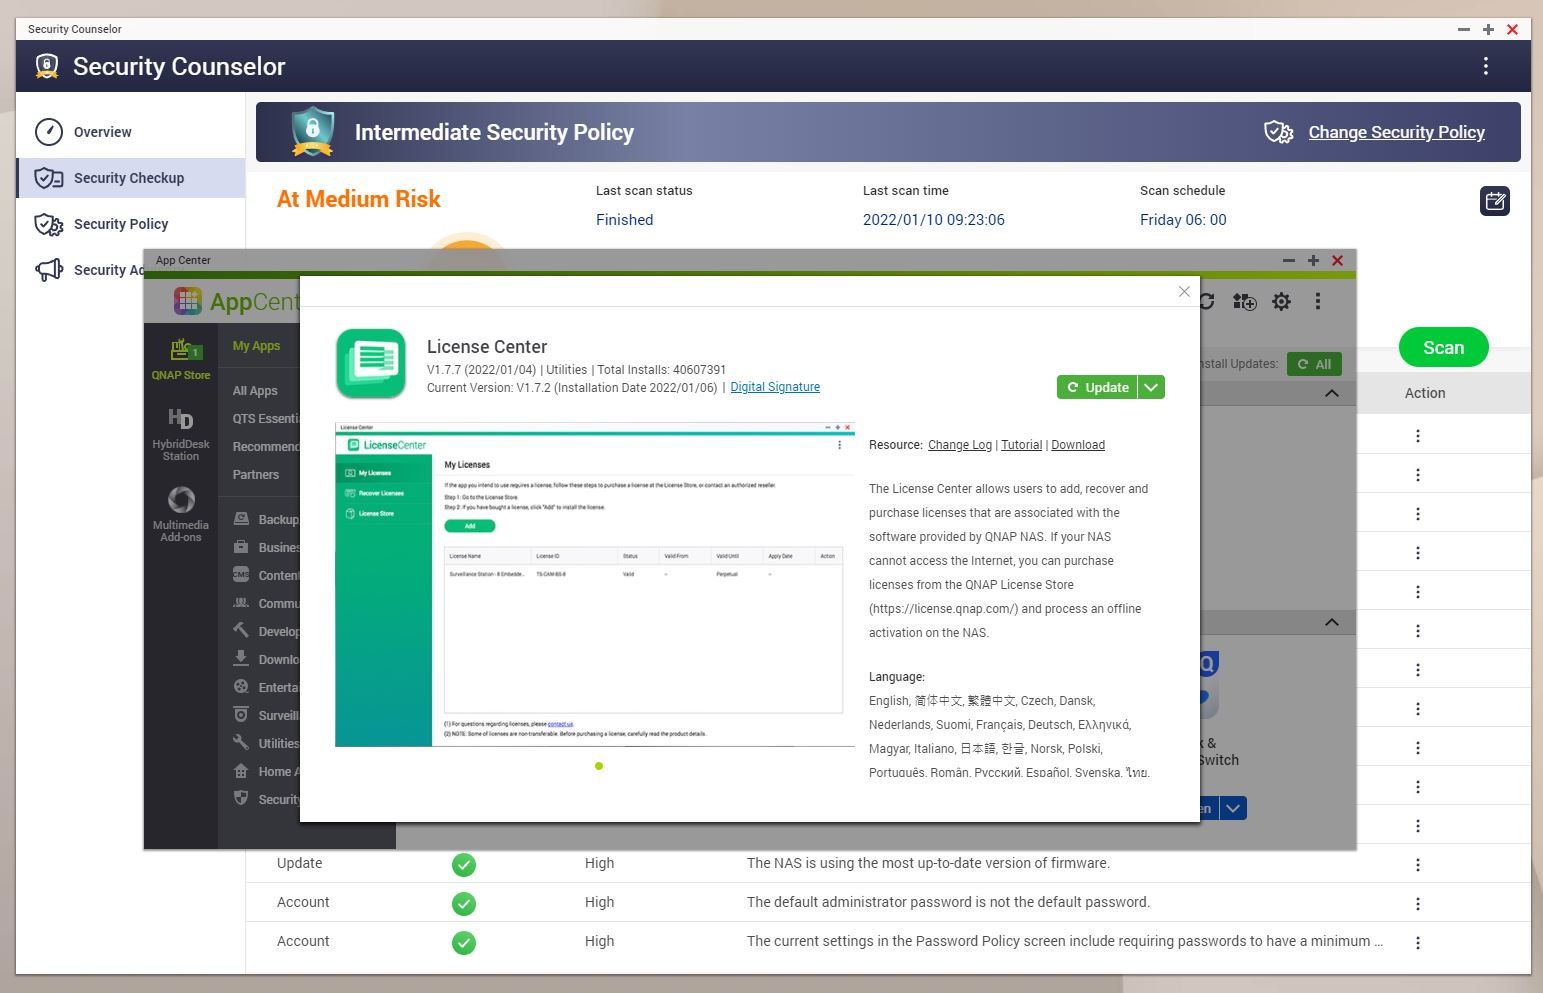Screen dimensions: 1543x993
Task: Open QNAP Store in App Center sidebar
Action: pos(181,359)
